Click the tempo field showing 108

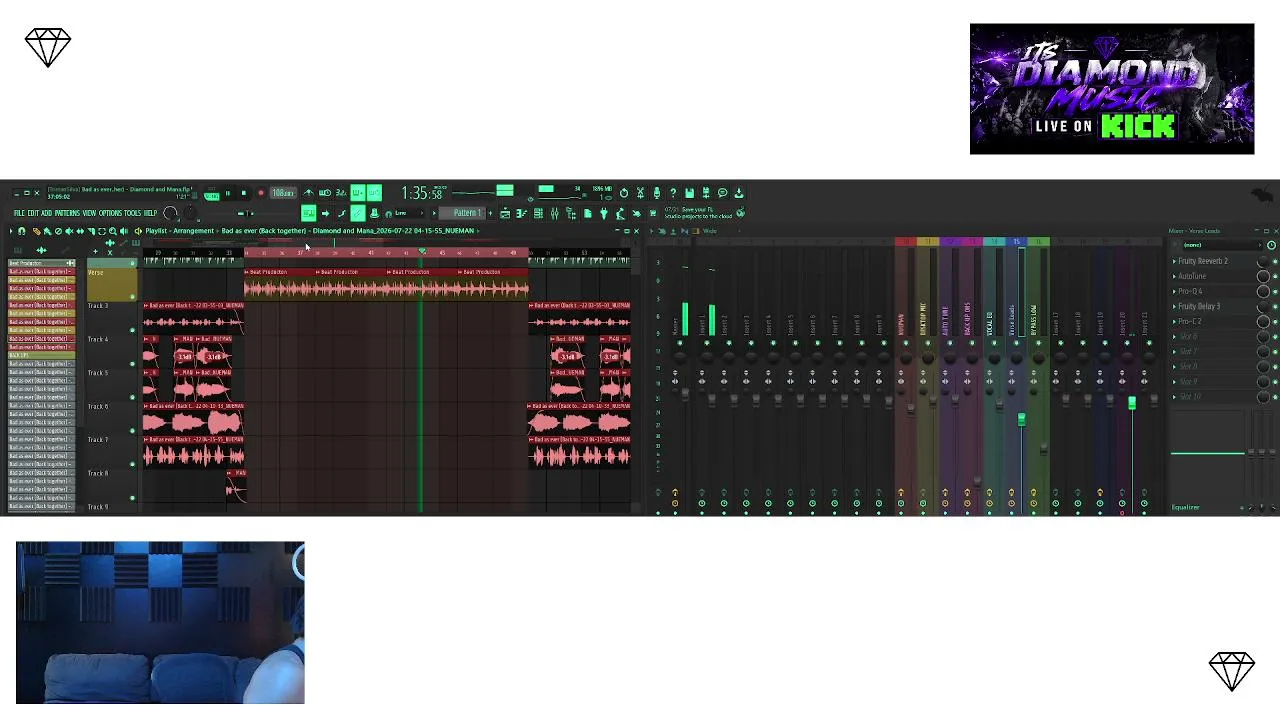tap(283, 193)
